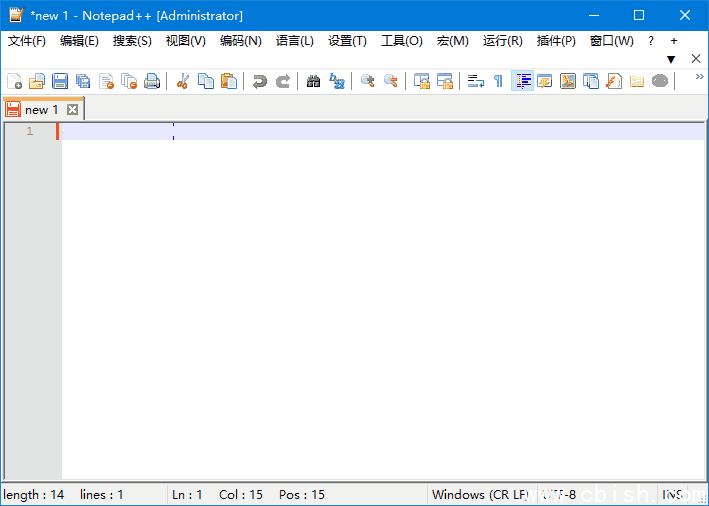Toggle synchronized vertical scrolling icon
The image size is (709, 506).
(422, 81)
